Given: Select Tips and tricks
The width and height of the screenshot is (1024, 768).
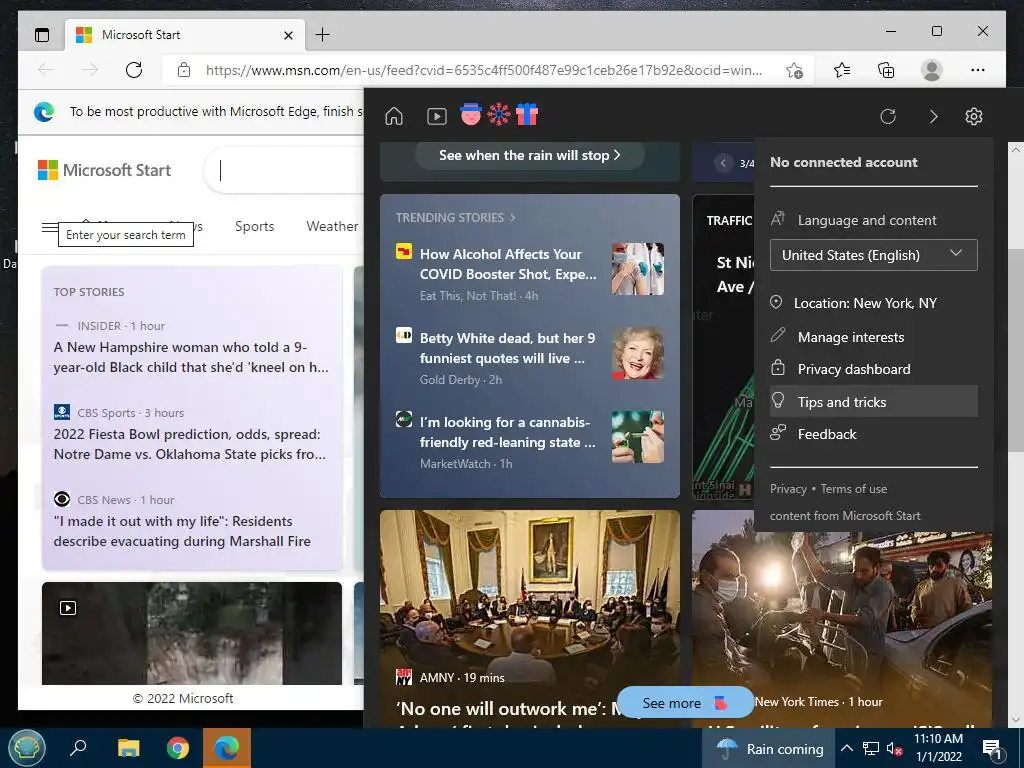Looking at the screenshot, I should [874, 402].
